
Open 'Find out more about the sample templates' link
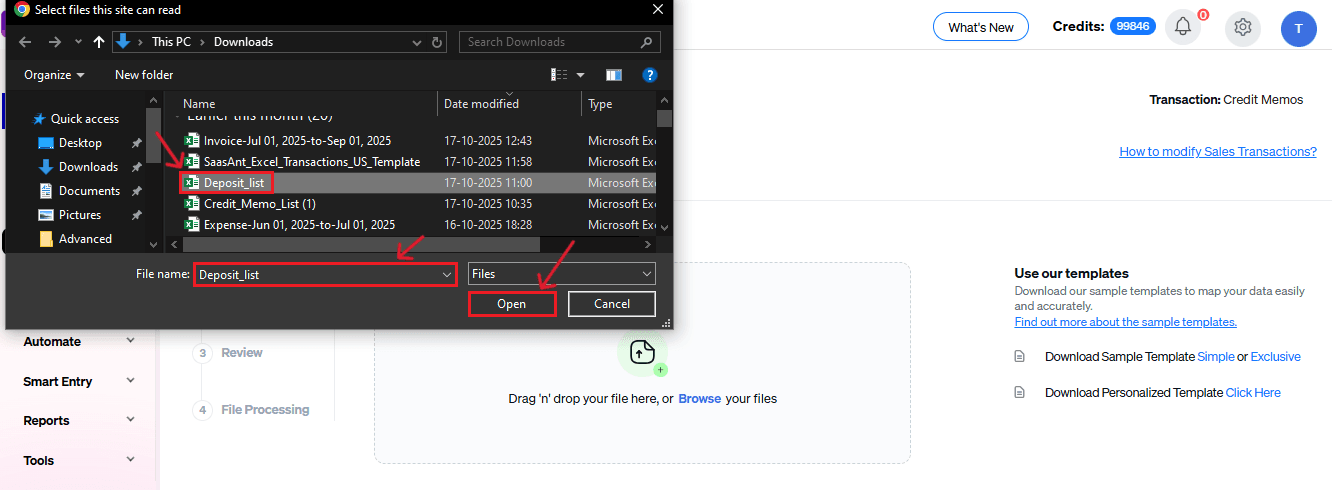(1125, 322)
